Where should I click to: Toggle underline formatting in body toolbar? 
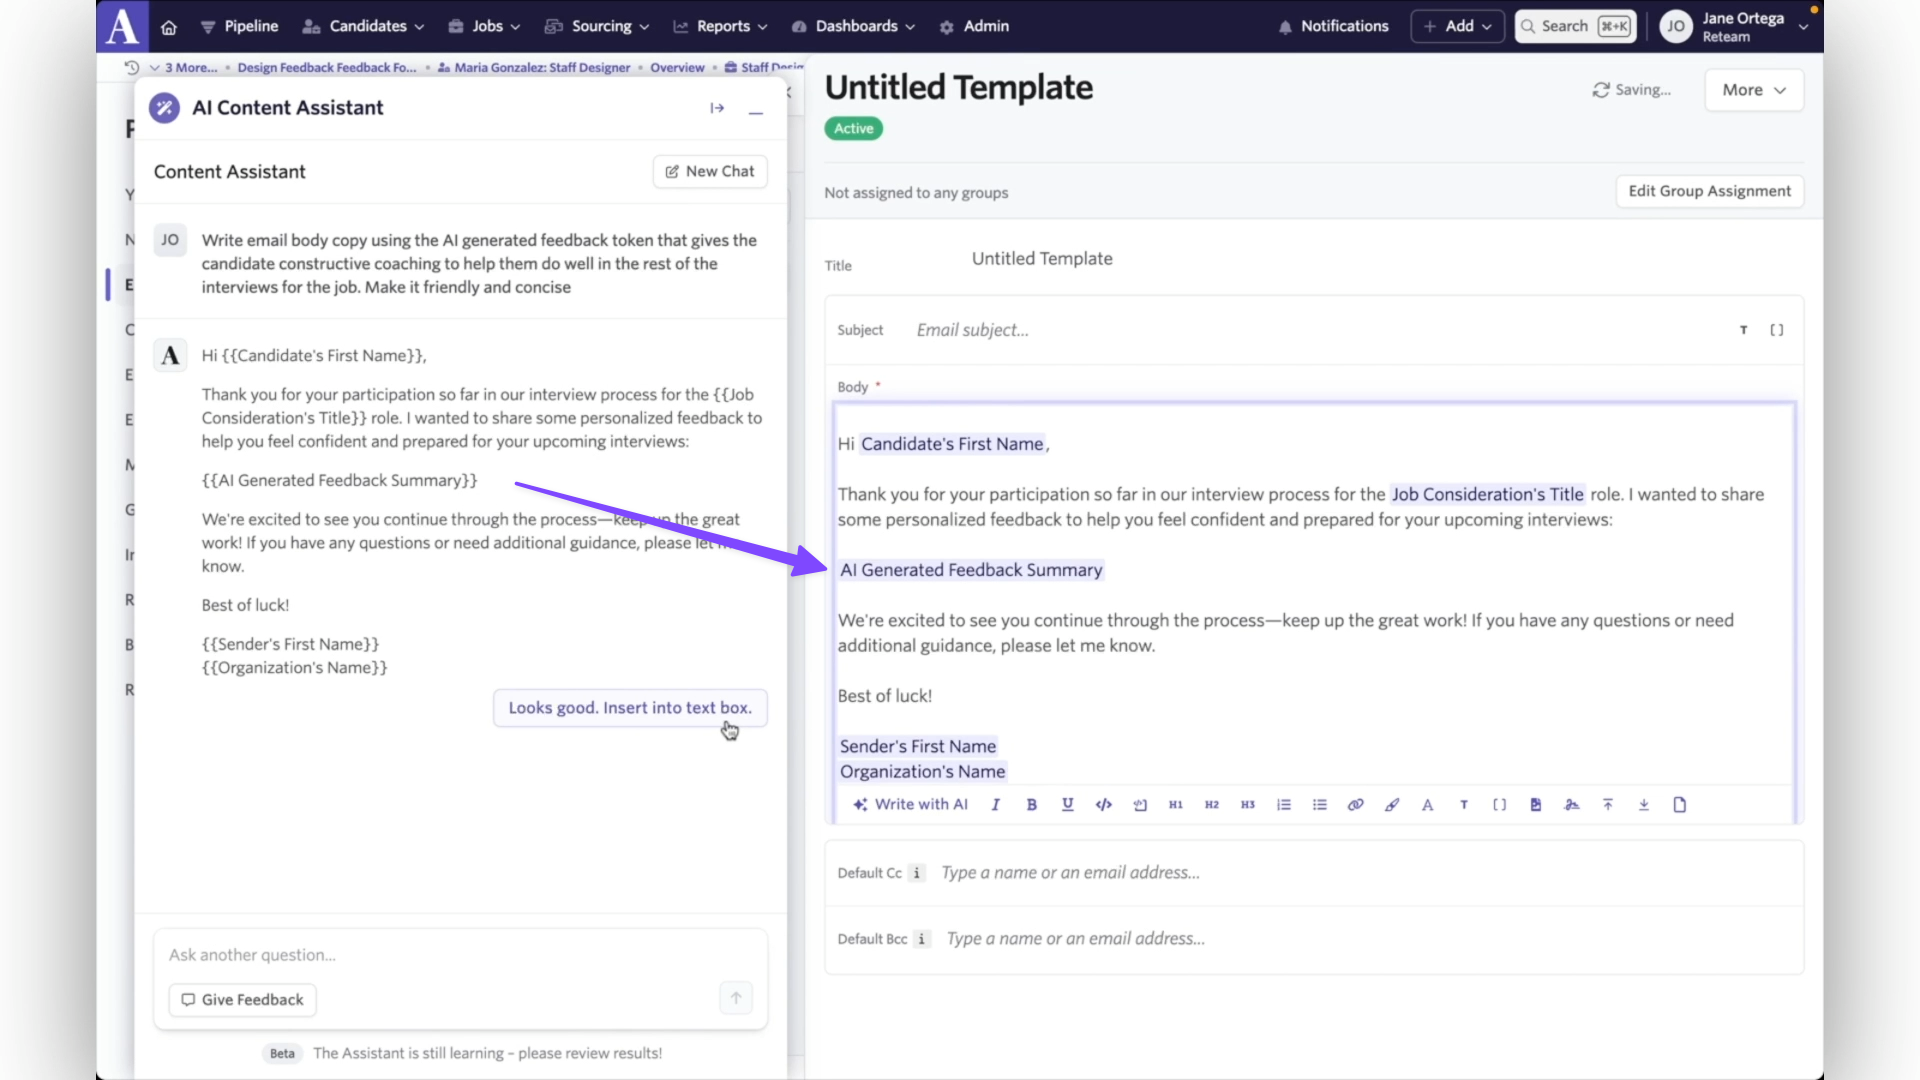click(1068, 804)
